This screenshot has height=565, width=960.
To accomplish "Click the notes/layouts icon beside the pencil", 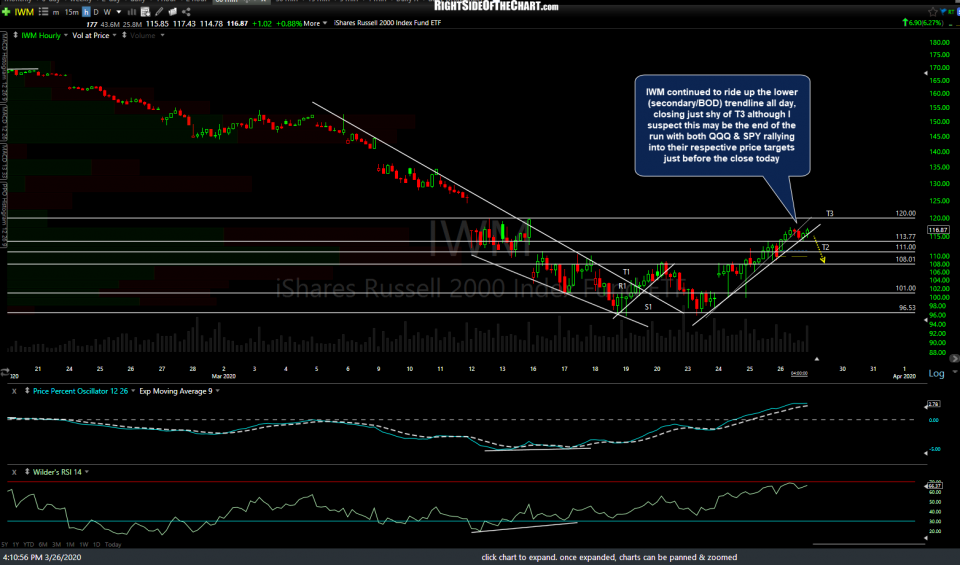I will tap(173, 12).
